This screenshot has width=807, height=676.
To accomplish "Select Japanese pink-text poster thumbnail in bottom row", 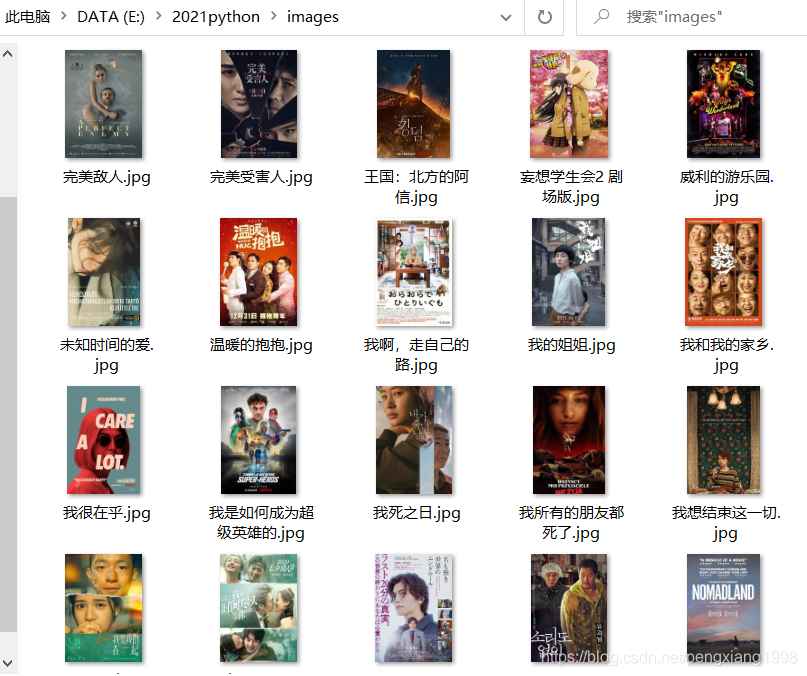I will tap(414, 608).
